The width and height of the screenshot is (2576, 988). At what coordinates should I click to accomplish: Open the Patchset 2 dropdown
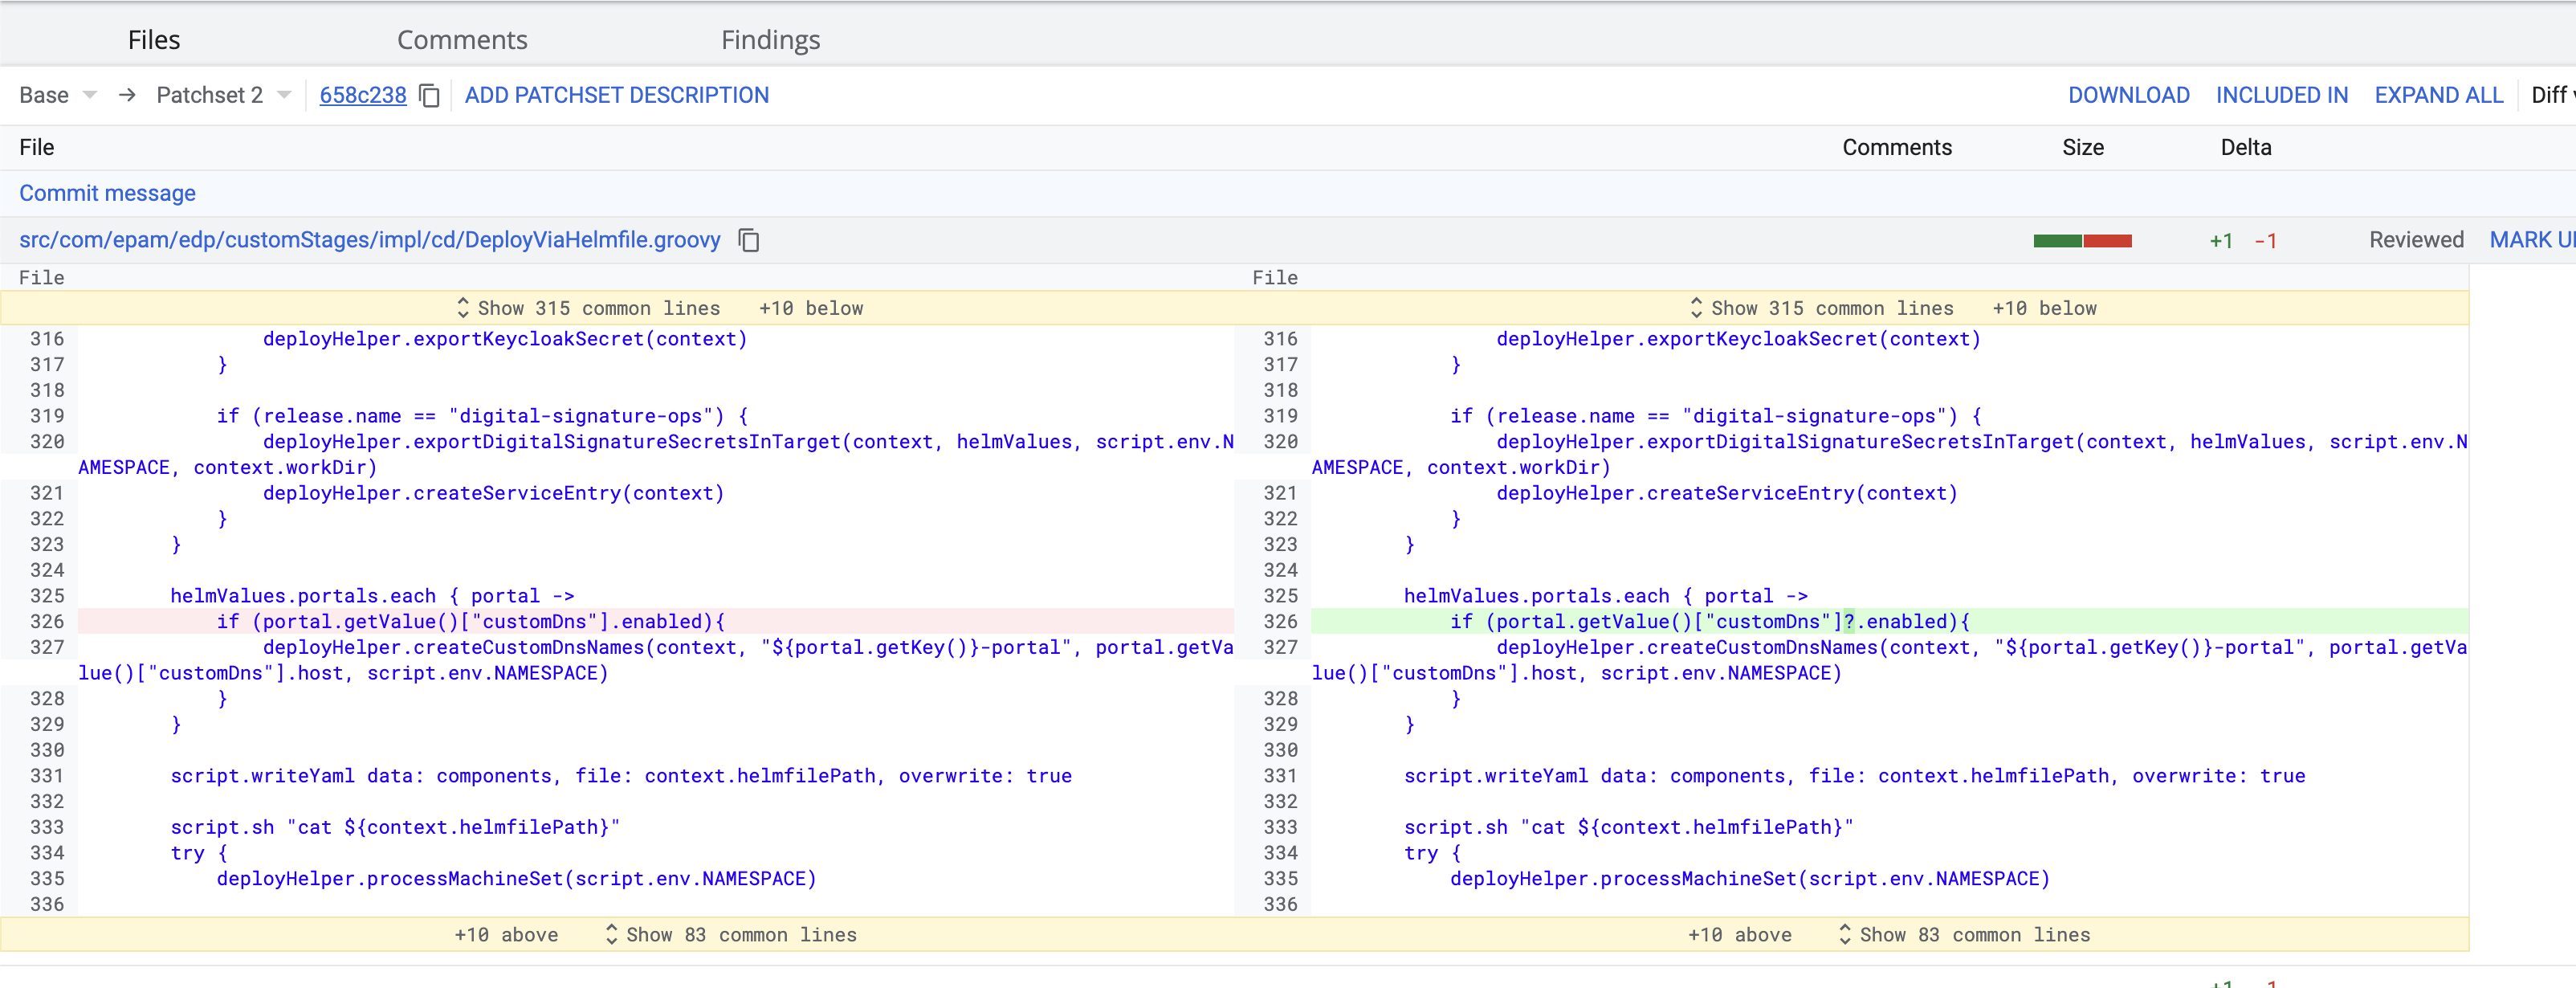coord(223,96)
